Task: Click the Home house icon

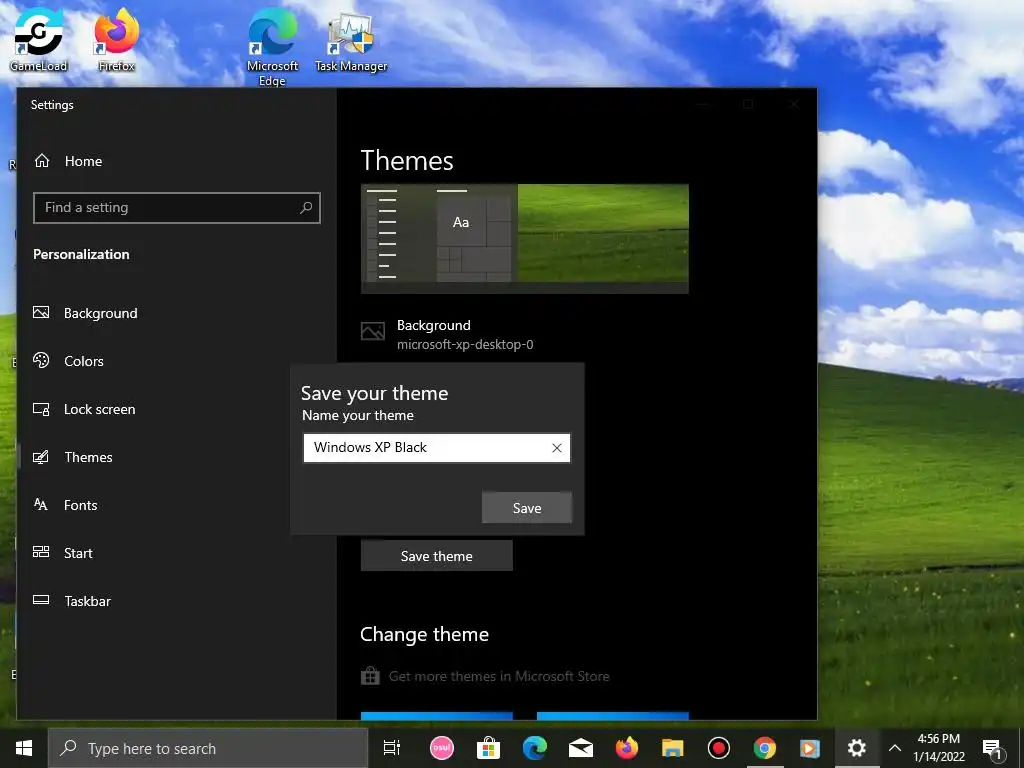Action: (x=42, y=160)
